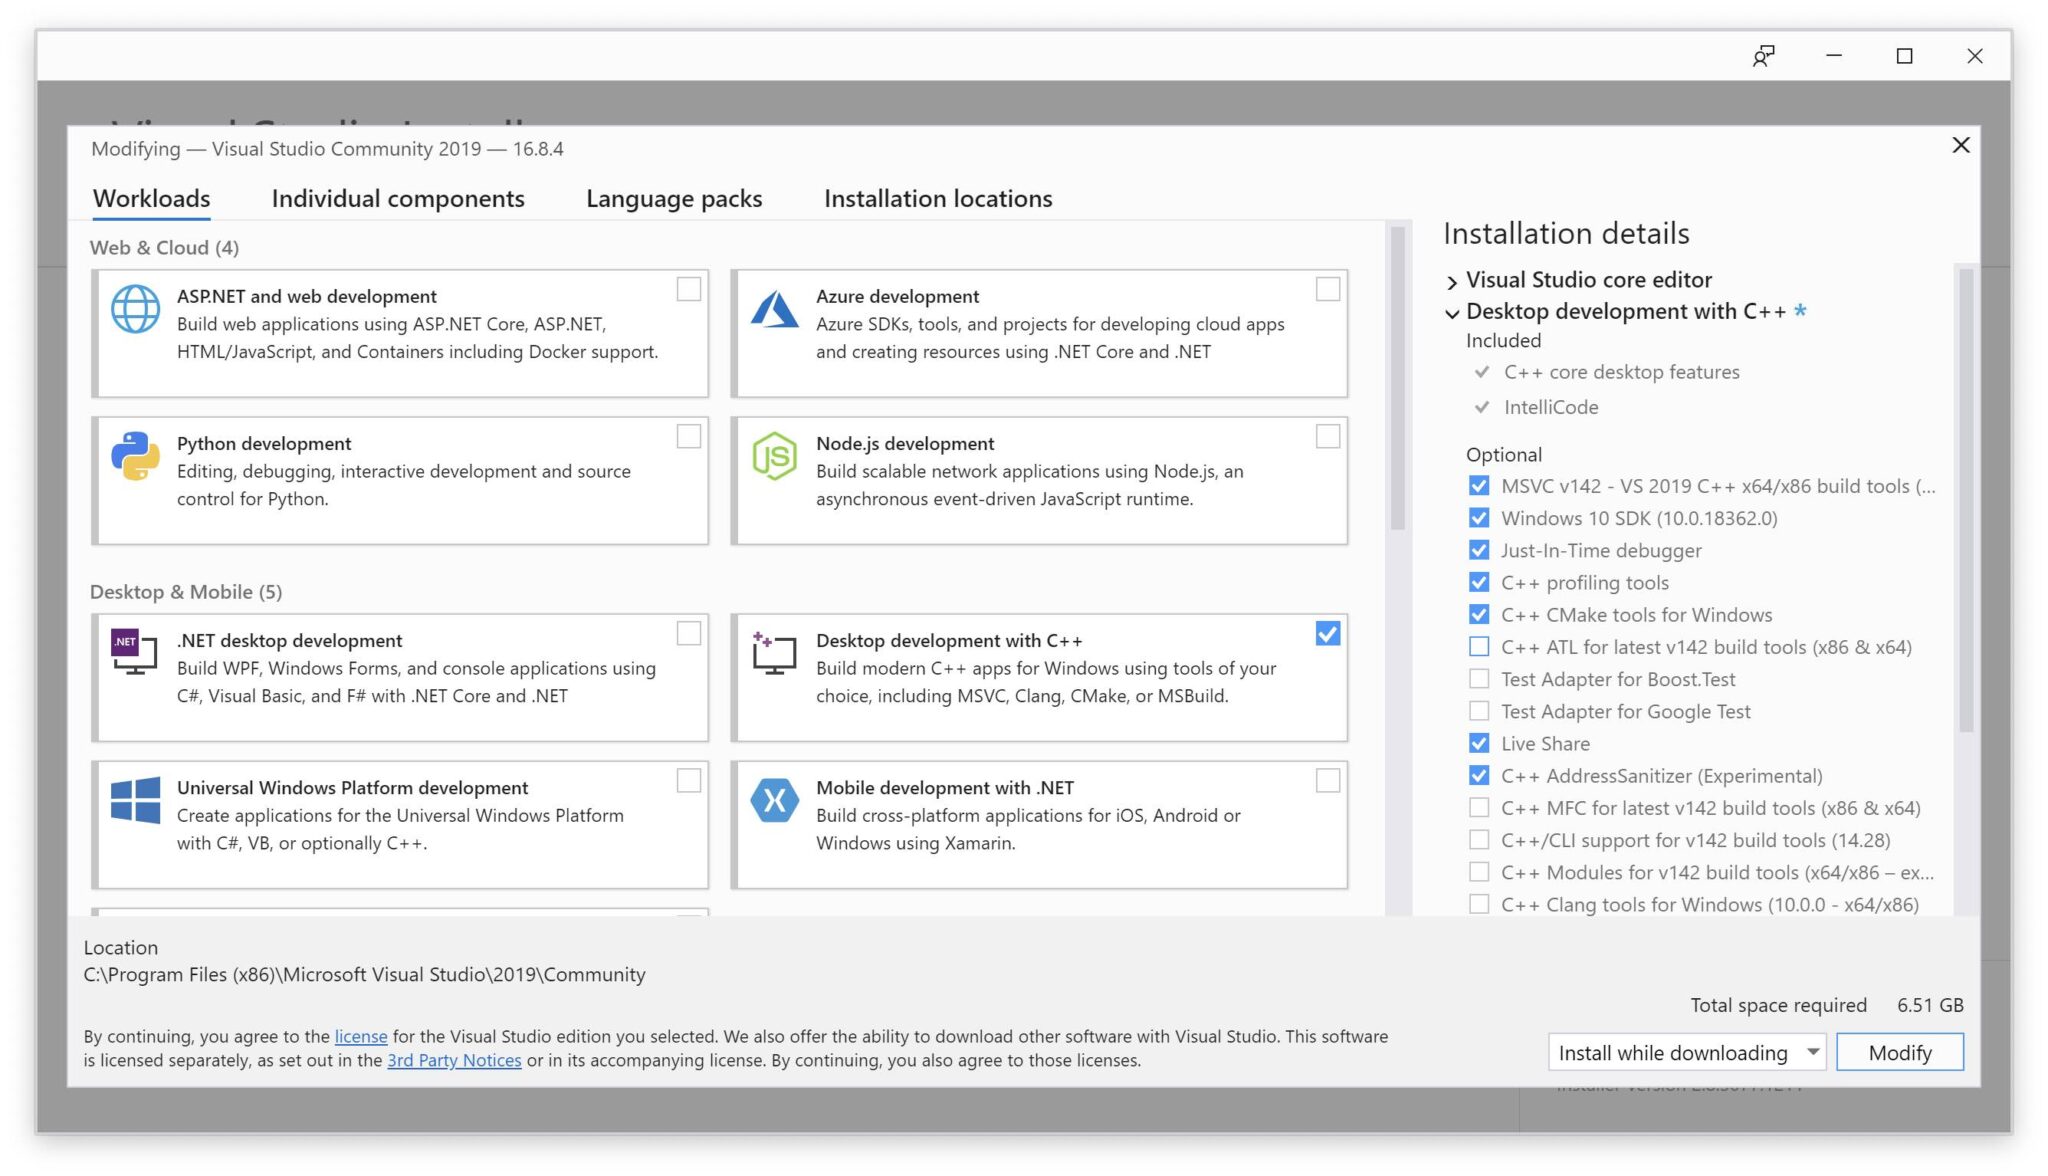Click the Xamarin mobile development icon
Image resolution: width=2048 pixels, height=1176 pixels.
[774, 800]
